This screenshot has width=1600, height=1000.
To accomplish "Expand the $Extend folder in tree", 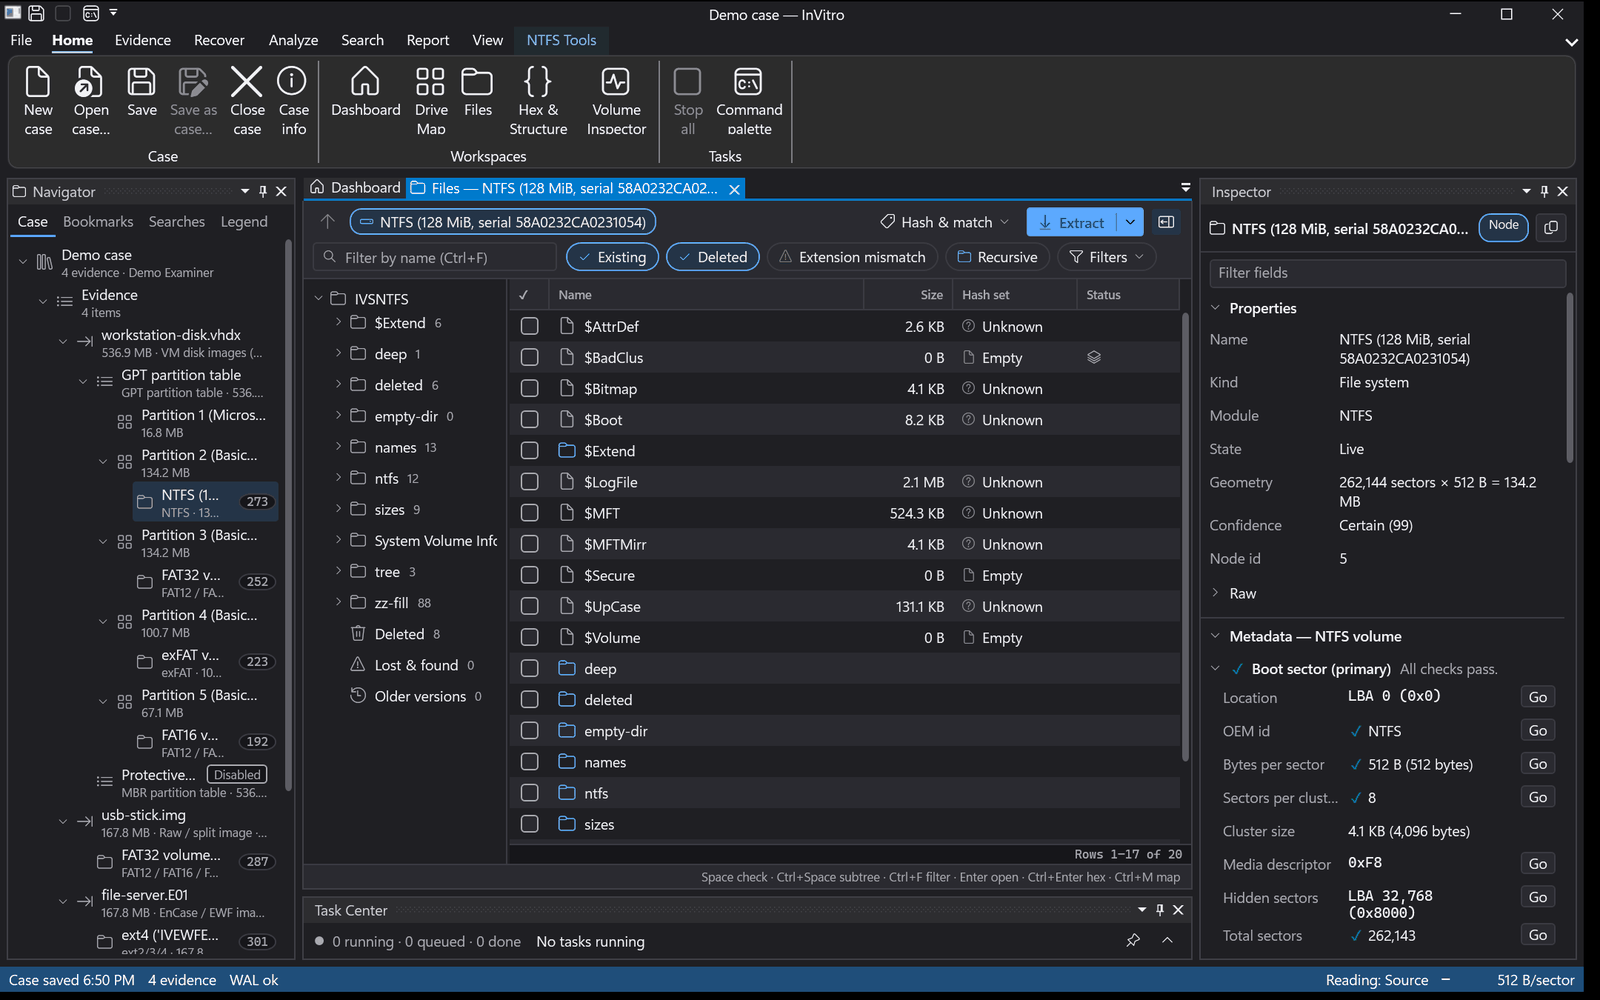I will click(338, 322).
